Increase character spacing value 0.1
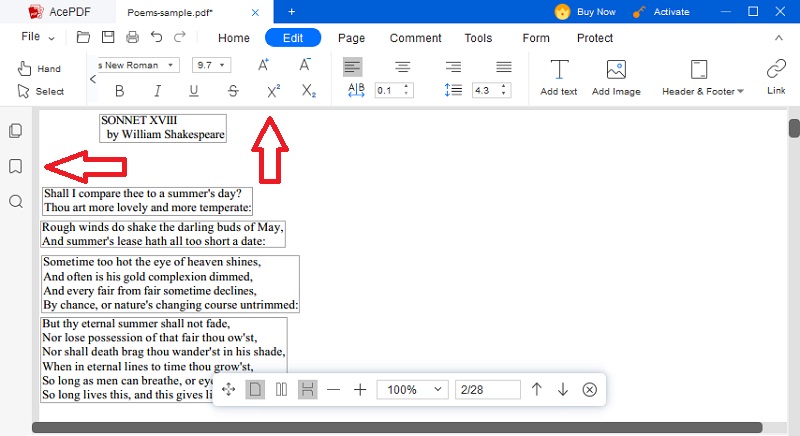Image resolution: width=800 pixels, height=436 pixels. pos(406,87)
